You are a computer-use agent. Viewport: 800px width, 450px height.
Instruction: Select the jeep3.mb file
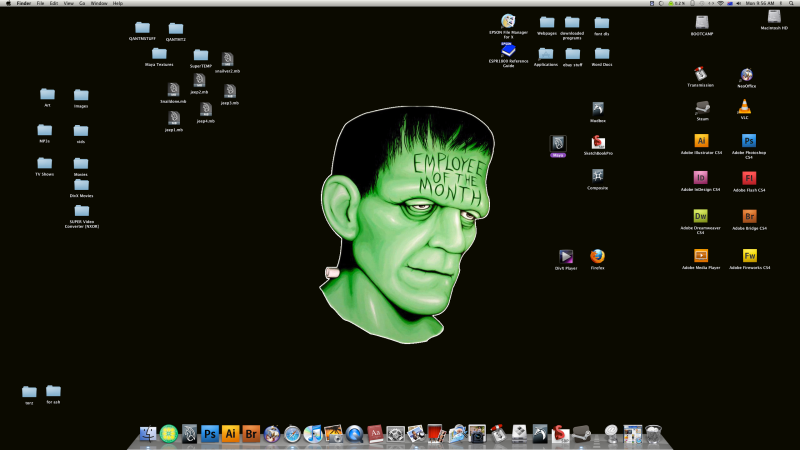230,91
